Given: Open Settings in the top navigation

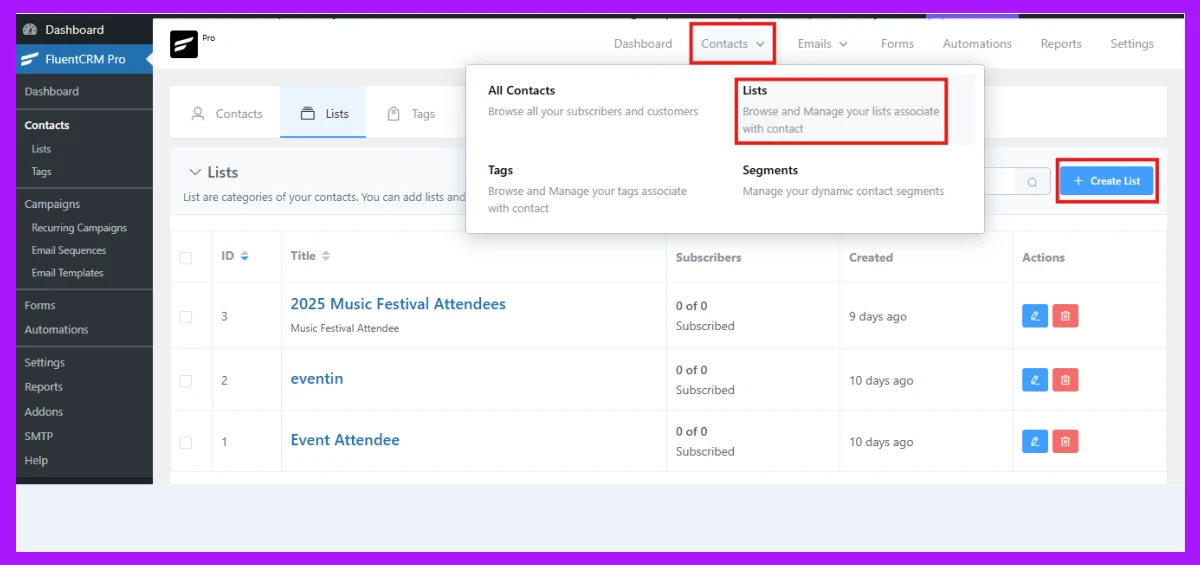Looking at the screenshot, I should (x=1132, y=44).
